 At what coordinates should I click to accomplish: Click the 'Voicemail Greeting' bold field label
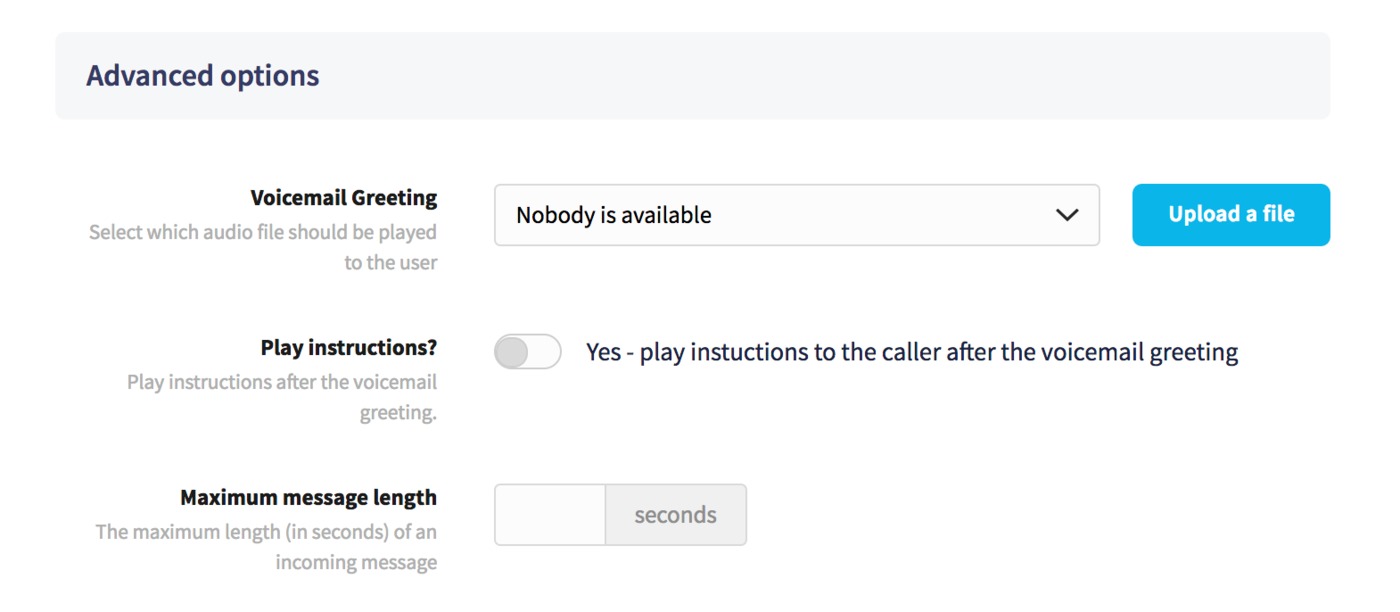click(344, 198)
